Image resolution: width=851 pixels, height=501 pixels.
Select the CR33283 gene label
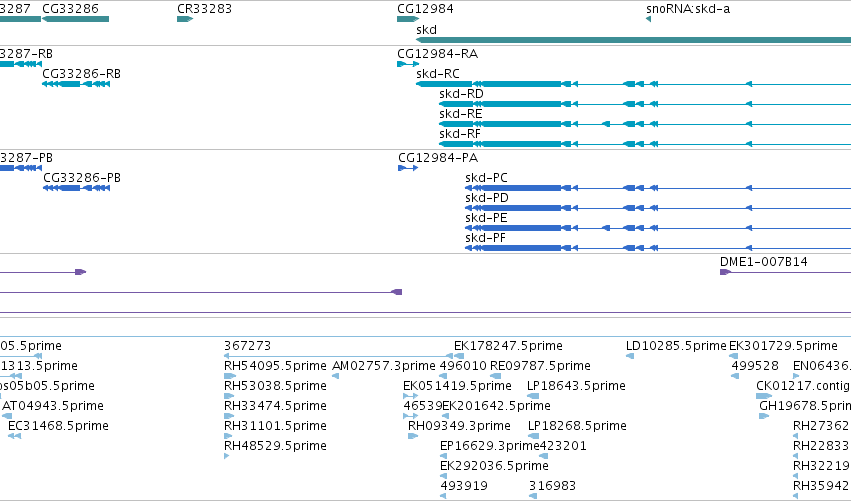(205, 9)
